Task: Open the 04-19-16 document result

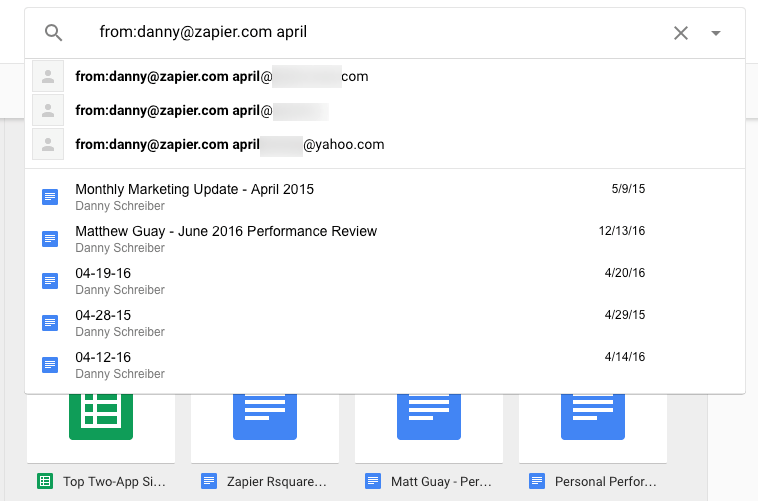Action: click(103, 273)
